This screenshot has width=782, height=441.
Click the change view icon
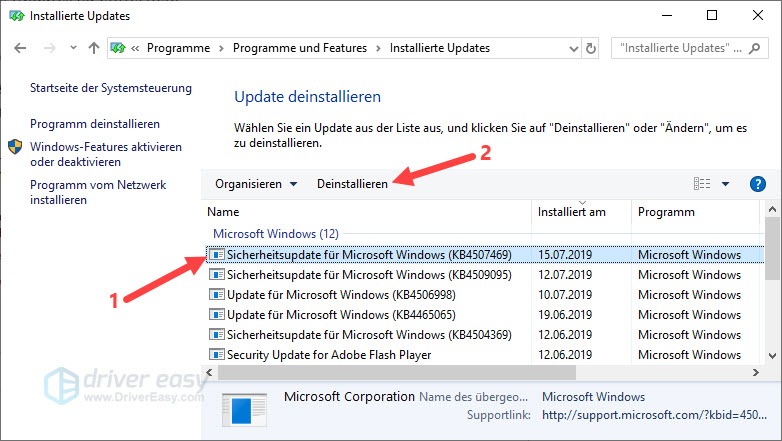coord(702,184)
